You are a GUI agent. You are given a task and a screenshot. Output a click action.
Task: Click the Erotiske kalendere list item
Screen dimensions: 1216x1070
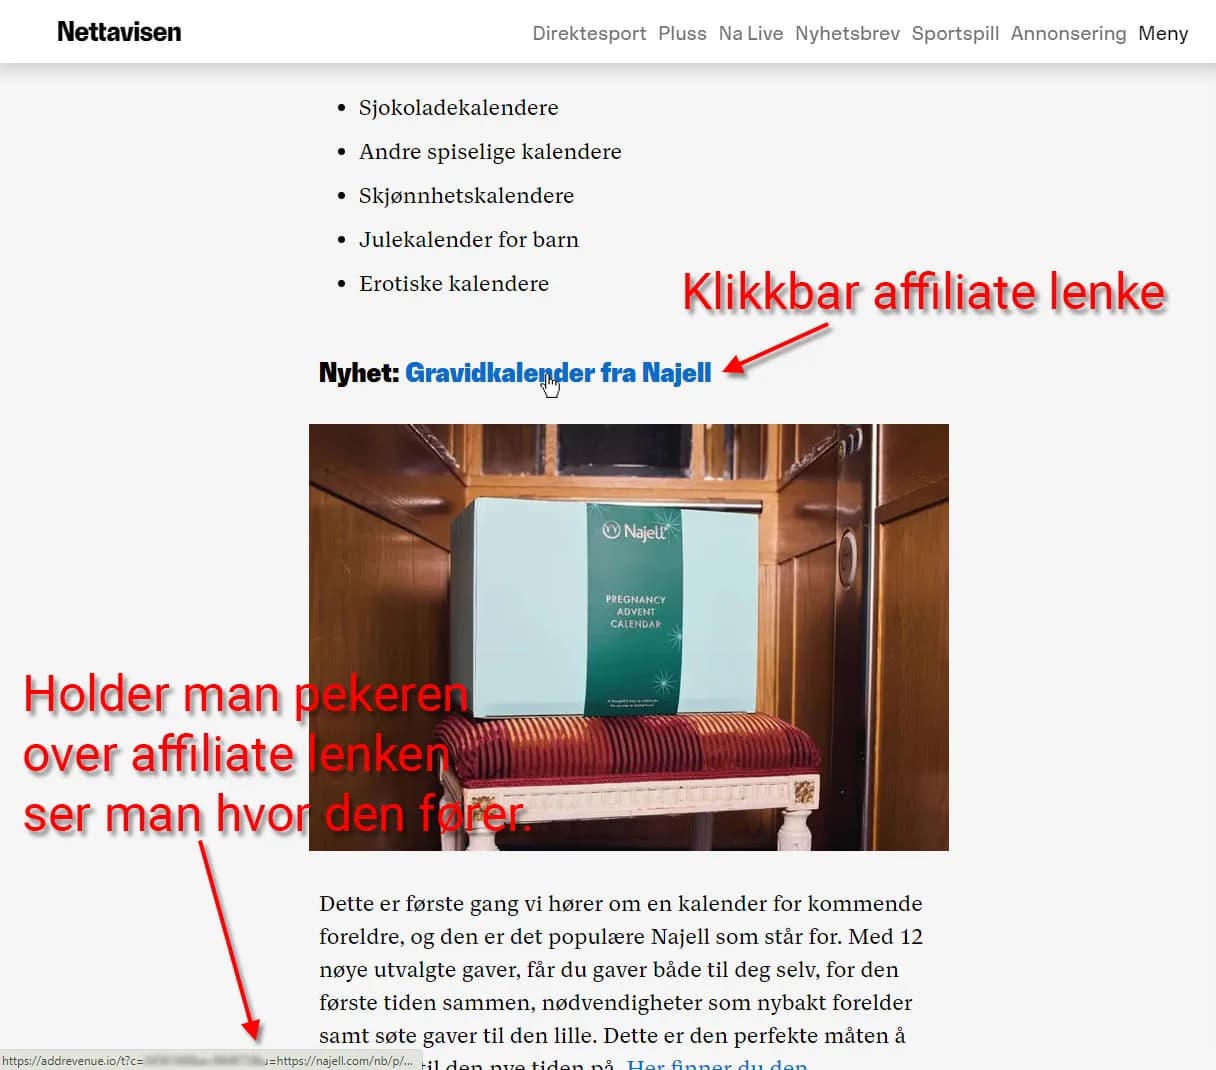454,284
